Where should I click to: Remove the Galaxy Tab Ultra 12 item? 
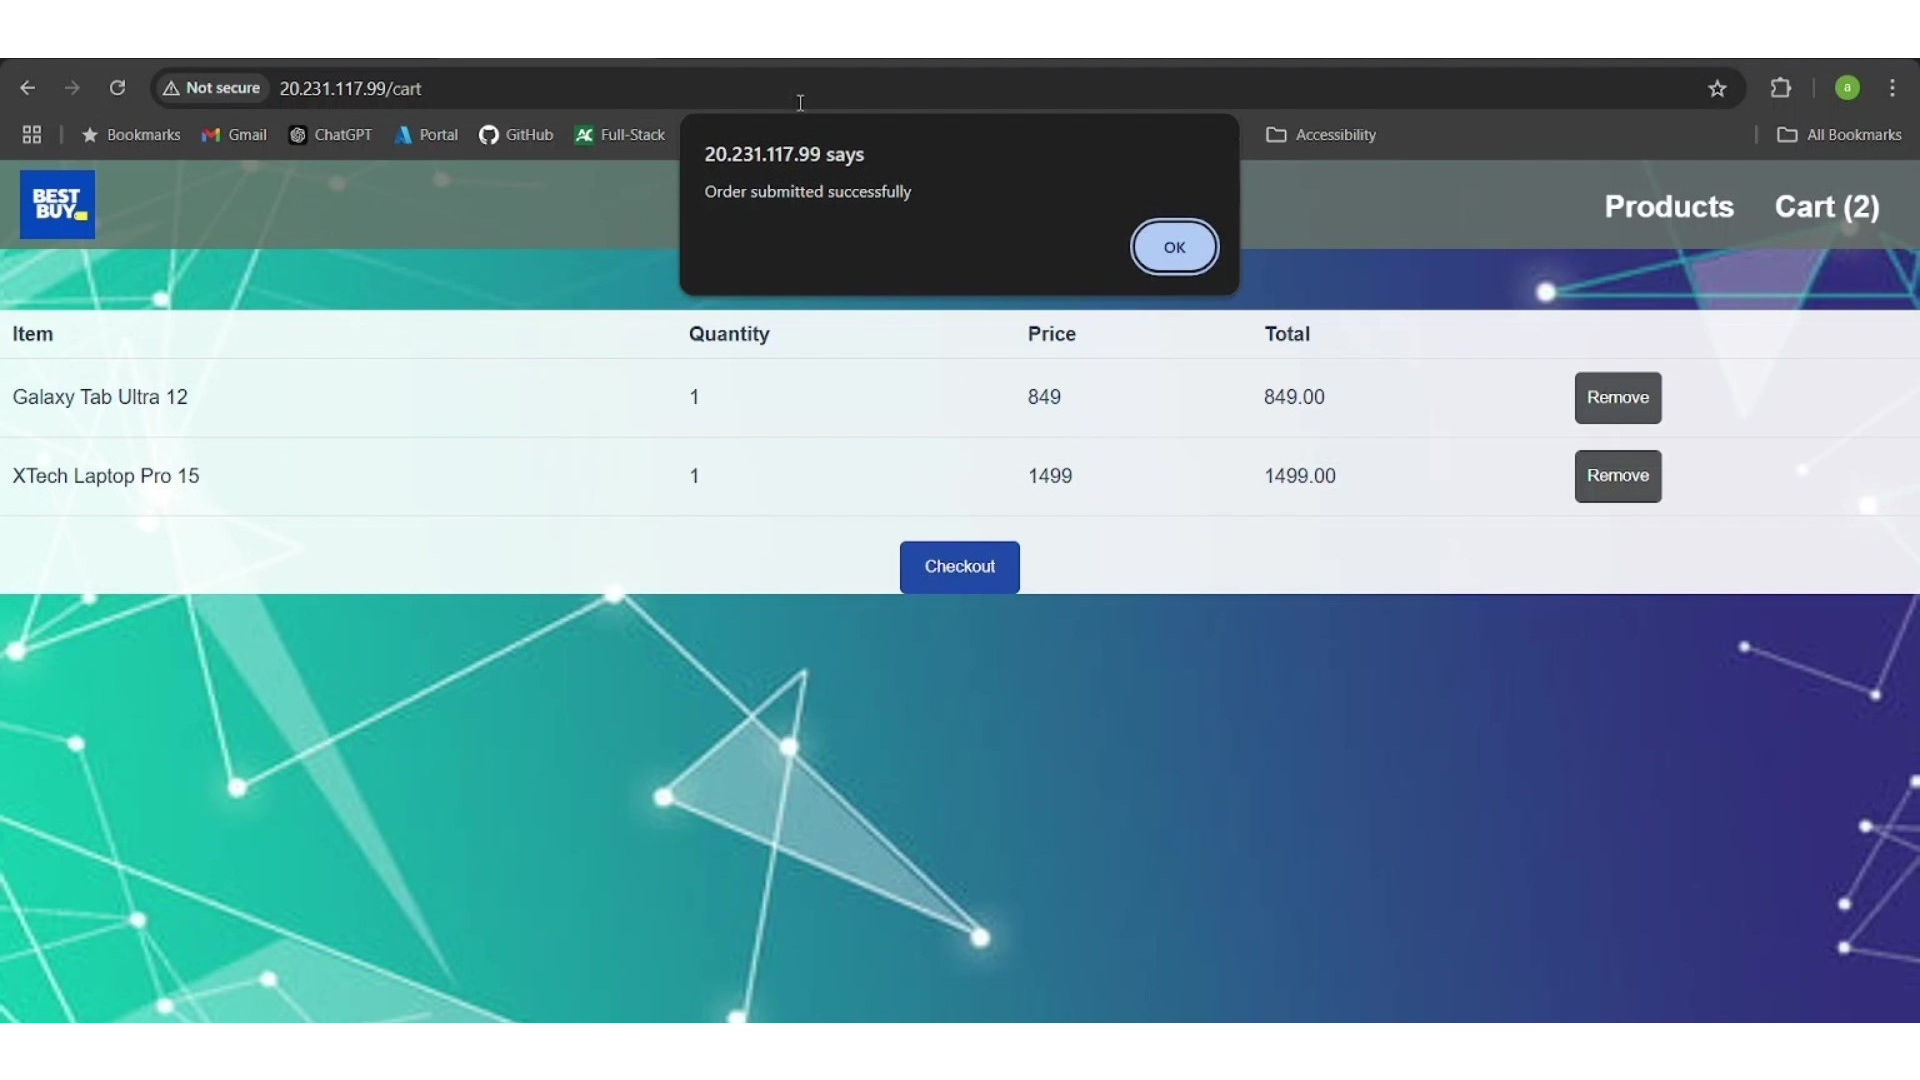(1617, 398)
